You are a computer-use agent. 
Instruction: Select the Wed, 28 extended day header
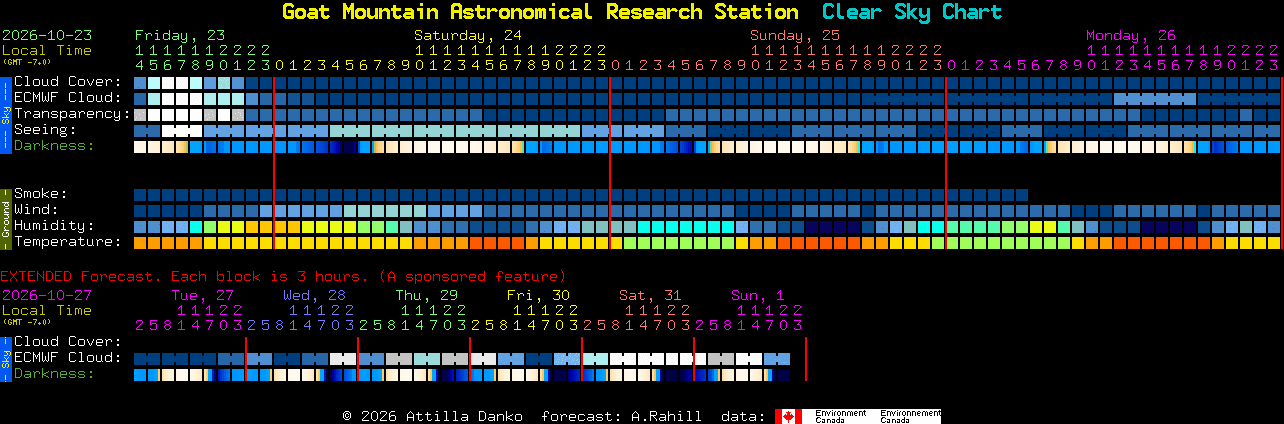click(x=314, y=295)
